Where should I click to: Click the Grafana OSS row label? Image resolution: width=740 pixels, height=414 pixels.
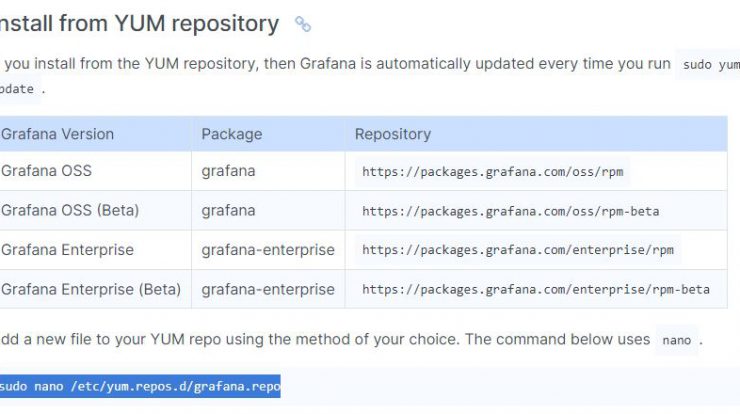click(x=46, y=170)
